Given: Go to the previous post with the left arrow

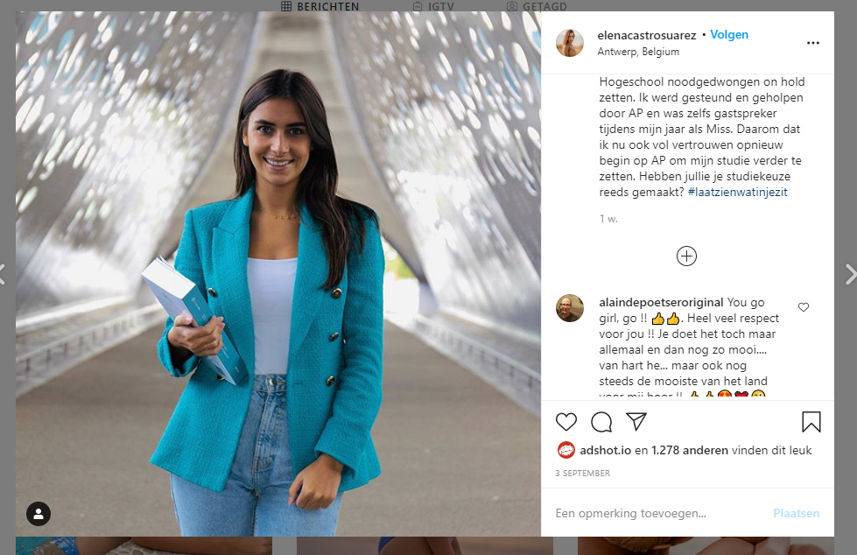Looking at the screenshot, I should (x=2, y=274).
